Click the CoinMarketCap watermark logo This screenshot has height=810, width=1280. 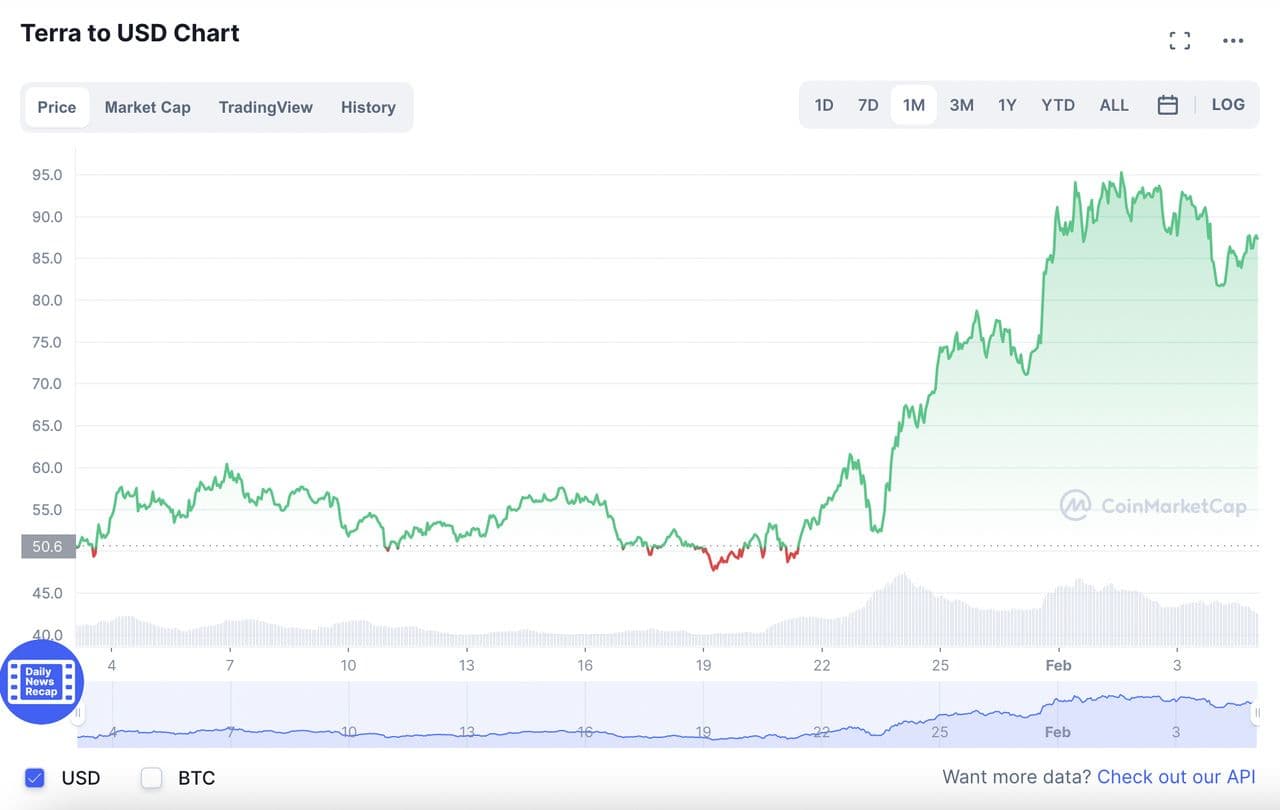click(x=1153, y=506)
